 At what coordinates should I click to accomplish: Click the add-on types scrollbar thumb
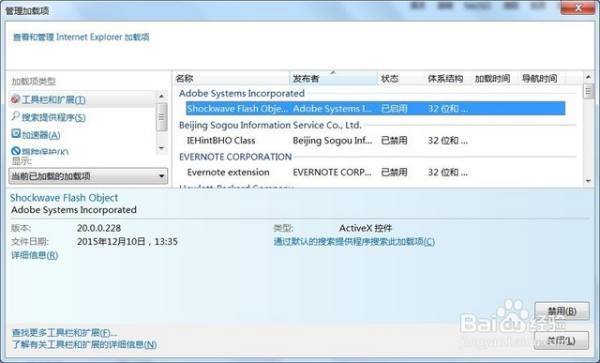[x=162, y=117]
